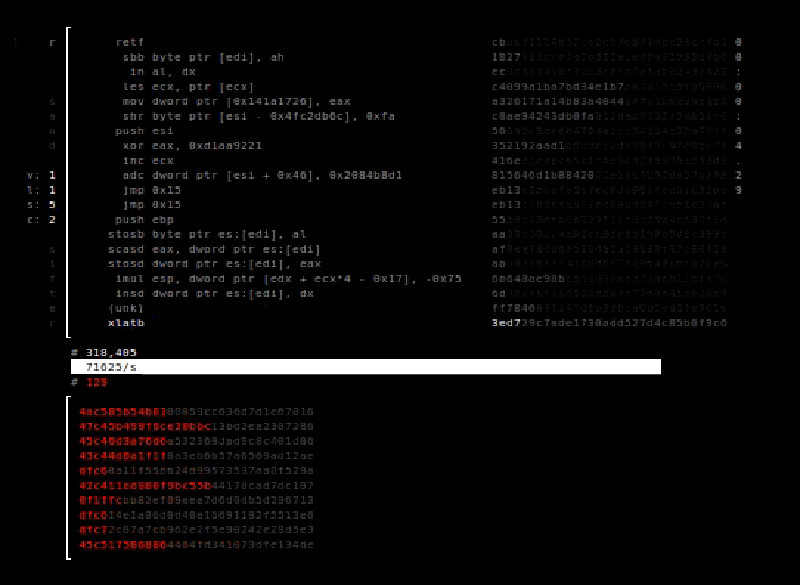Select 'mov dword ptr [0x141a1720], eax' line
Image resolution: width=800 pixels, height=585 pixels.
(x=236, y=101)
